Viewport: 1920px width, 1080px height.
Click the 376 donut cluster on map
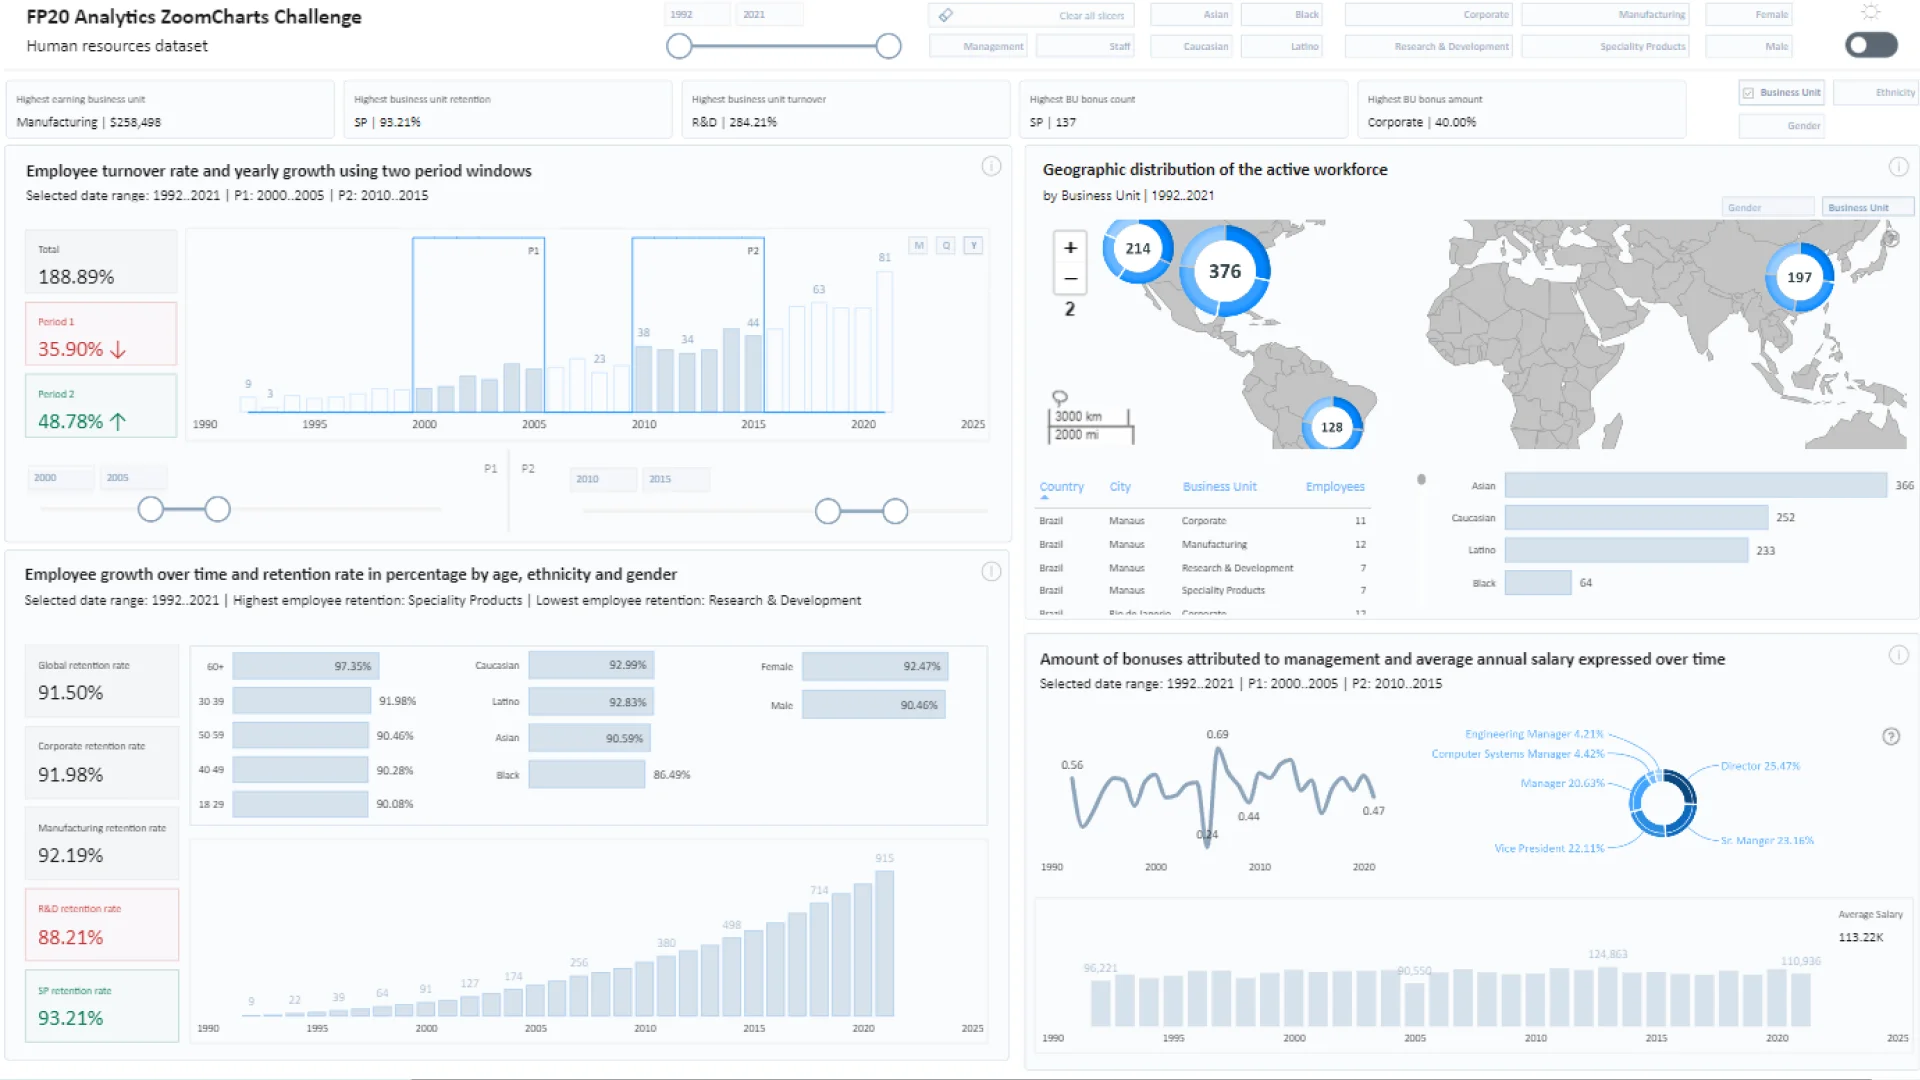click(x=1225, y=271)
